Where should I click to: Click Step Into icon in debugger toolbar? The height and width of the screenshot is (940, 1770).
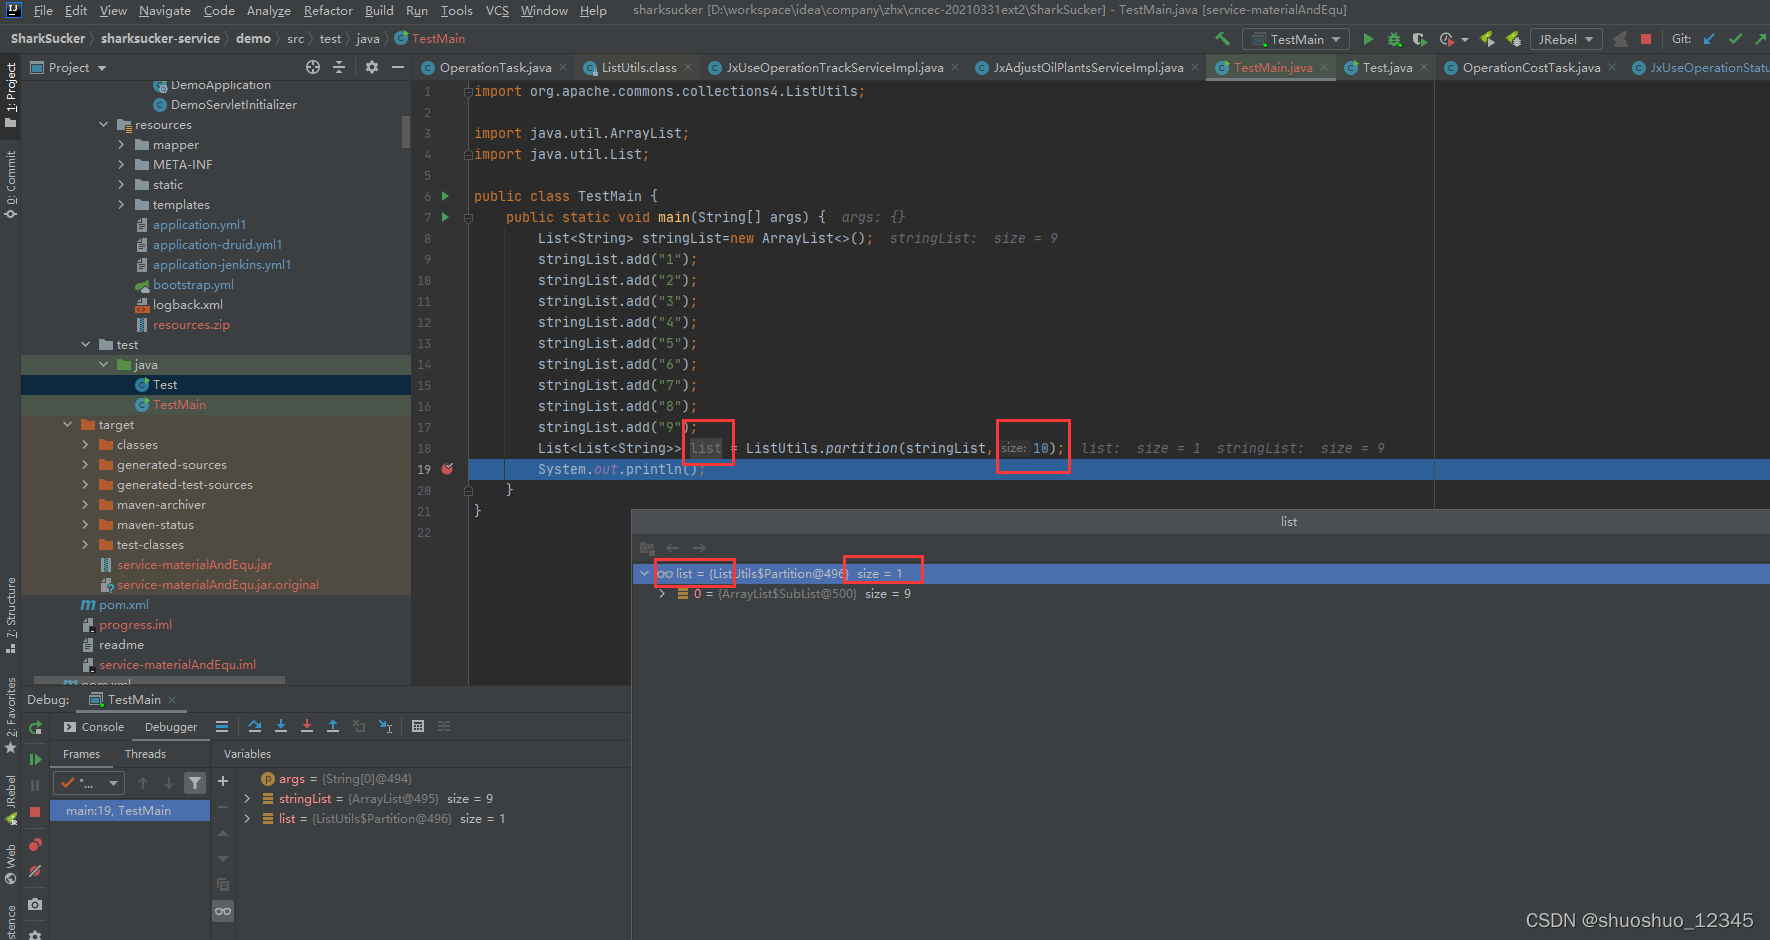point(281,726)
